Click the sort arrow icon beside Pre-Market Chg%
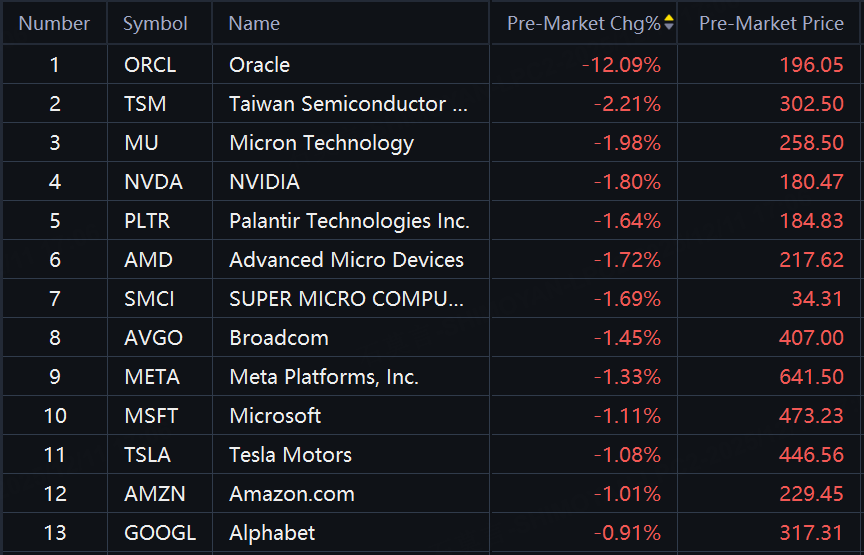This screenshot has height=555, width=864. 669,23
